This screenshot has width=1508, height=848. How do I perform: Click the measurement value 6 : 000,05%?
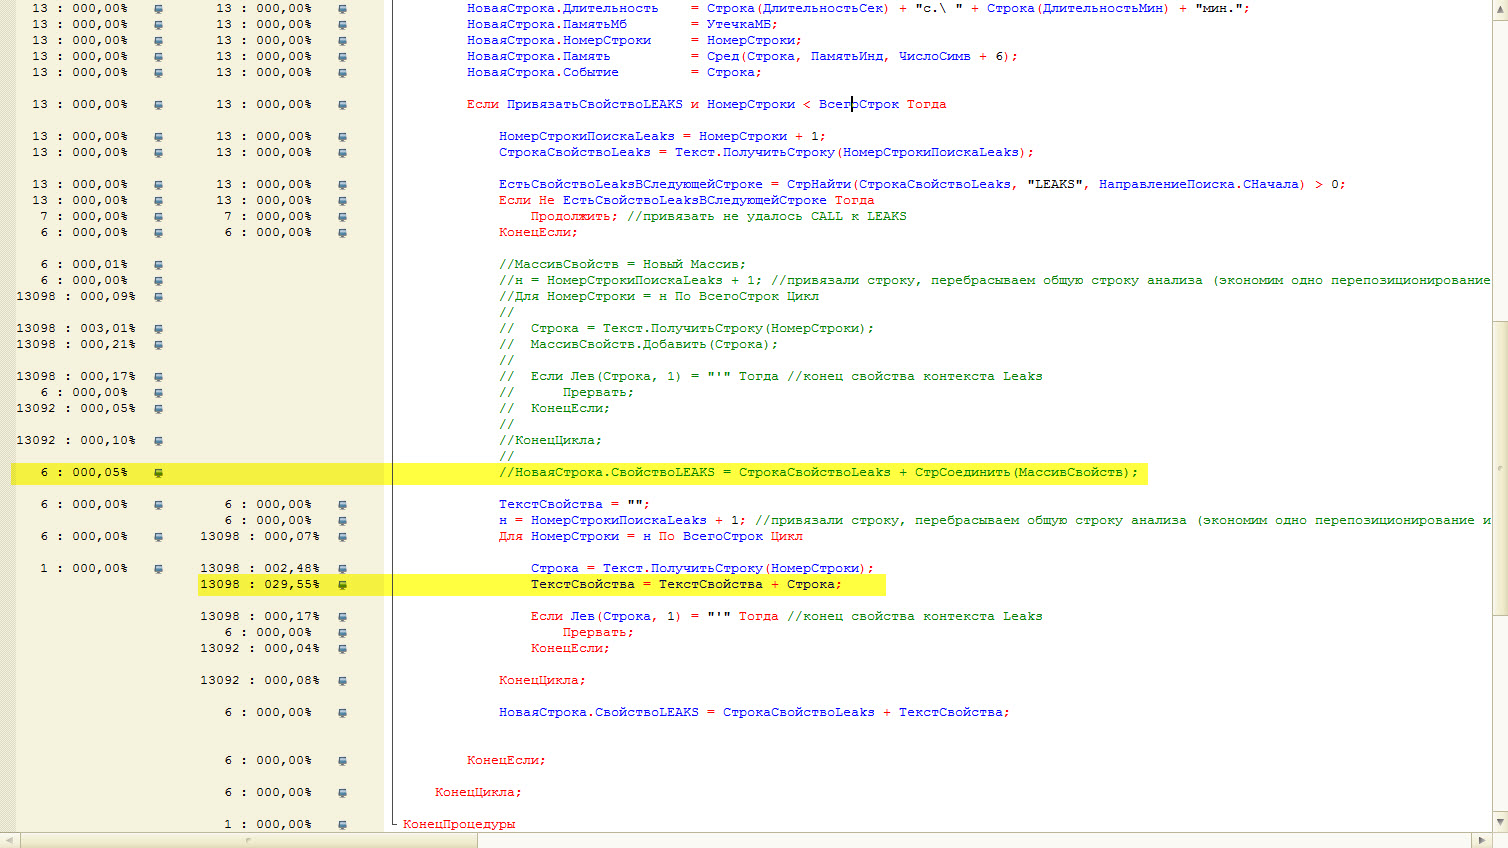pyautogui.click(x=84, y=473)
